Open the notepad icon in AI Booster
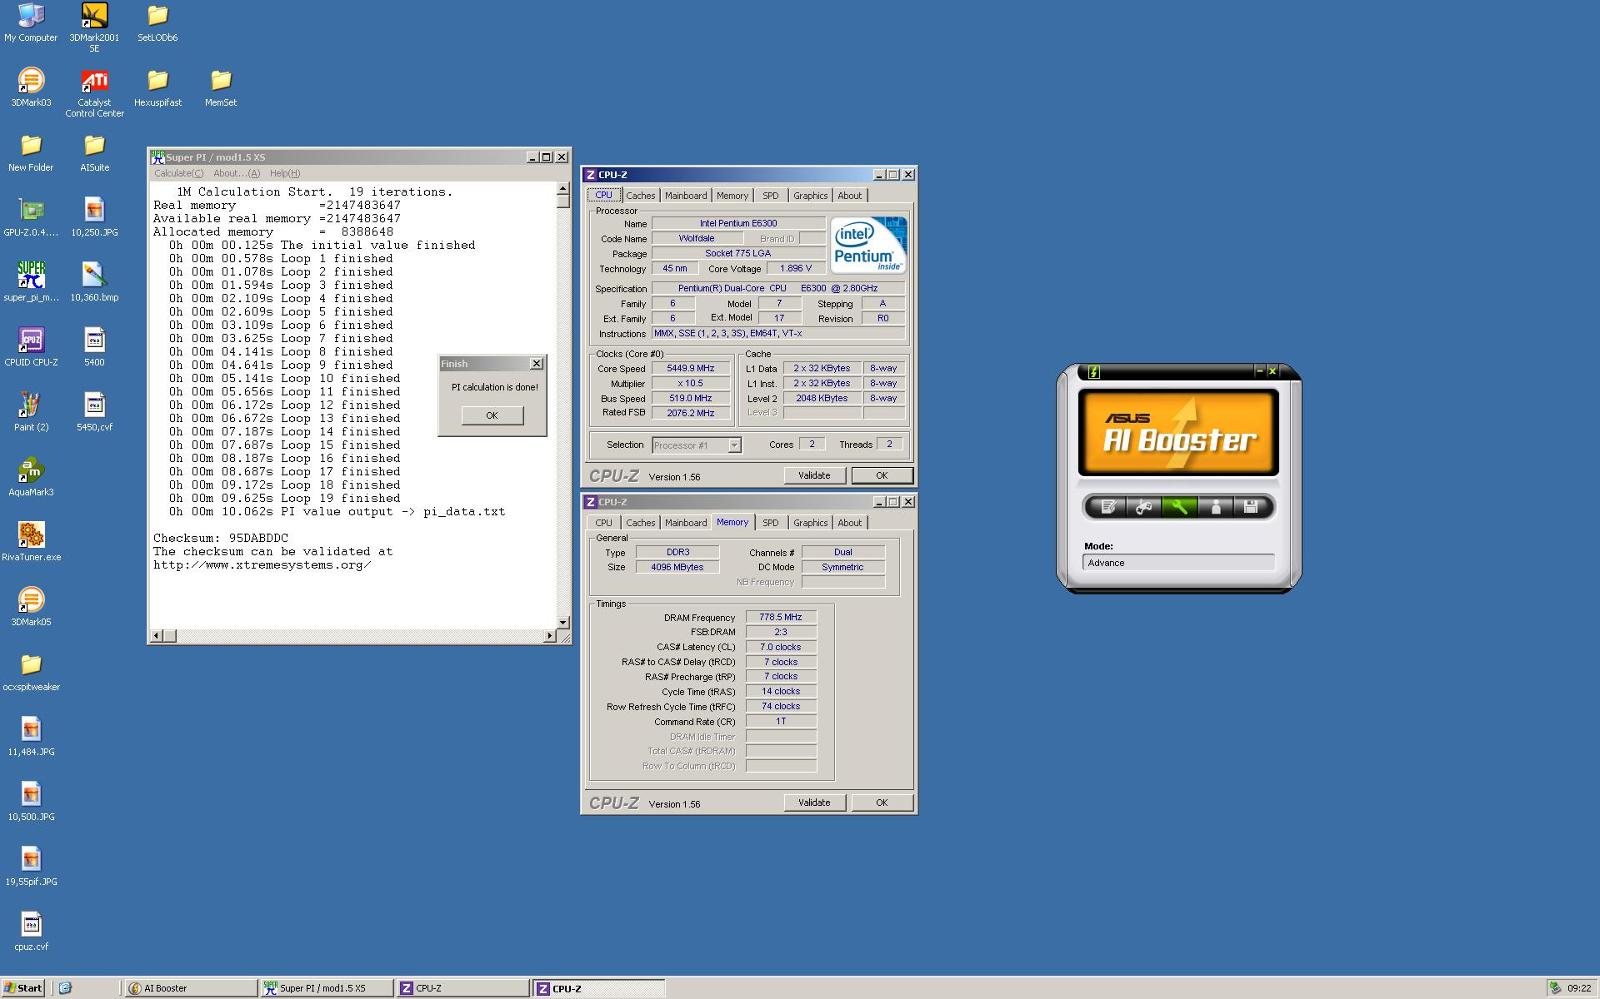Viewport: 1600px width, 999px height. click(1108, 507)
